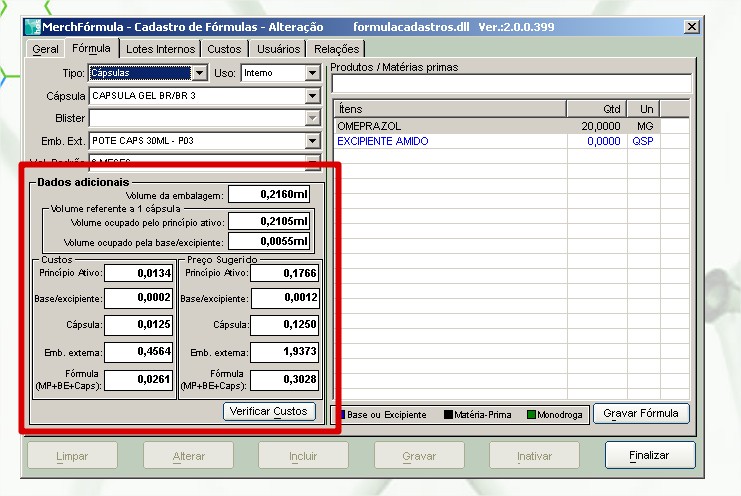
Task: Click the Verificar Custos button
Action: pos(270,412)
